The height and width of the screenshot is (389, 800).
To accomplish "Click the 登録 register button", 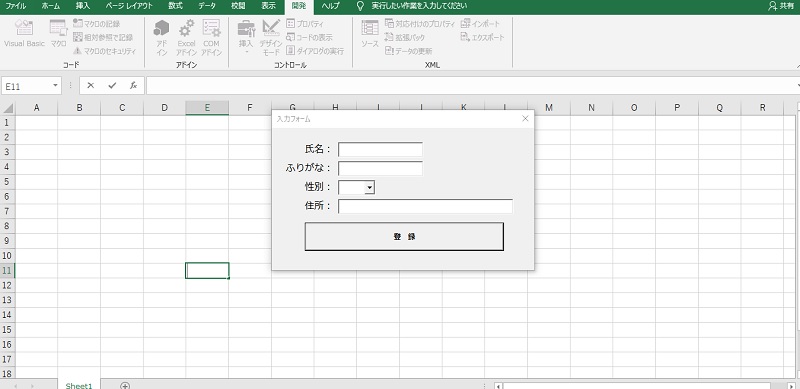I will [404, 236].
